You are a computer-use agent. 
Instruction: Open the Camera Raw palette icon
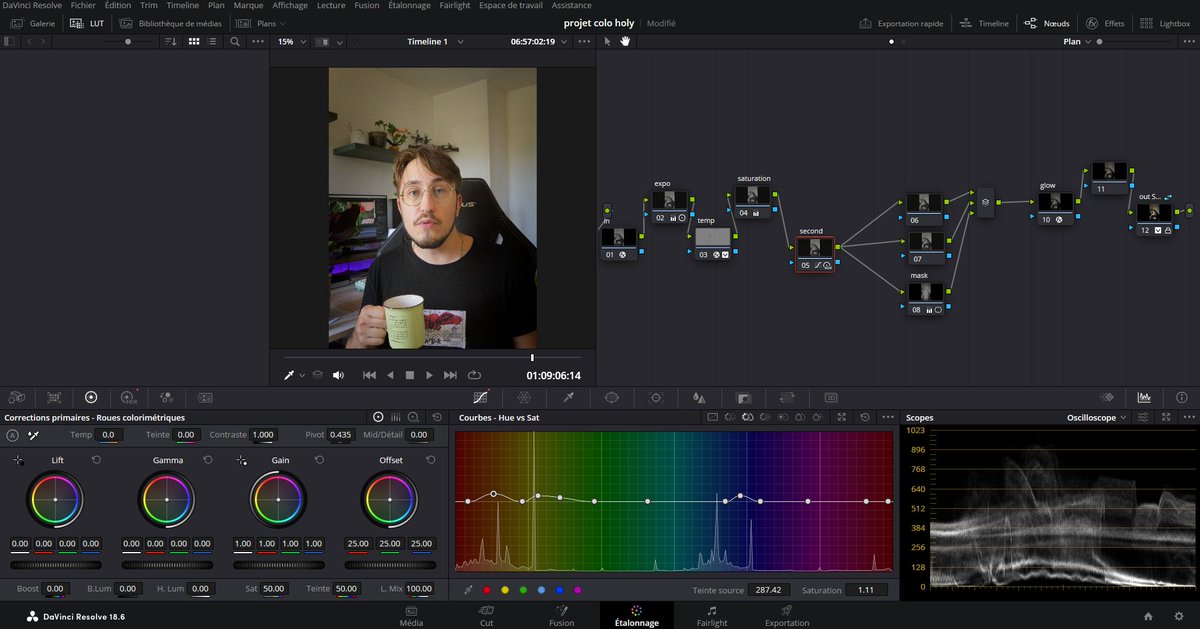pyautogui.click(x=17, y=397)
